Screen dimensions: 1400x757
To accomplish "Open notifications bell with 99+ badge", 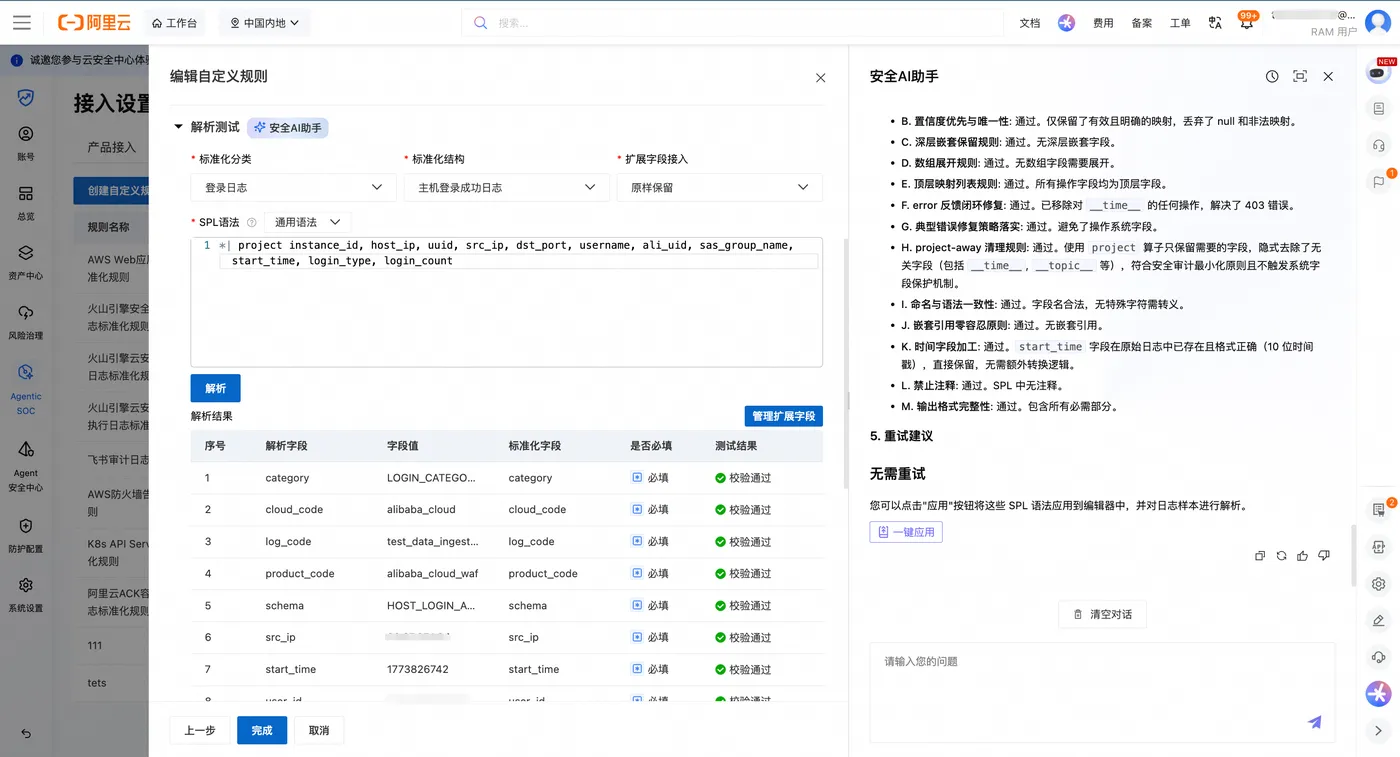I will tap(1246, 22).
